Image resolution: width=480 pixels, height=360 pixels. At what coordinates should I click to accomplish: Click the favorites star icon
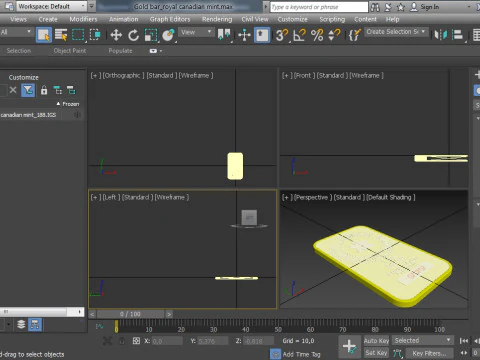(x=401, y=7)
